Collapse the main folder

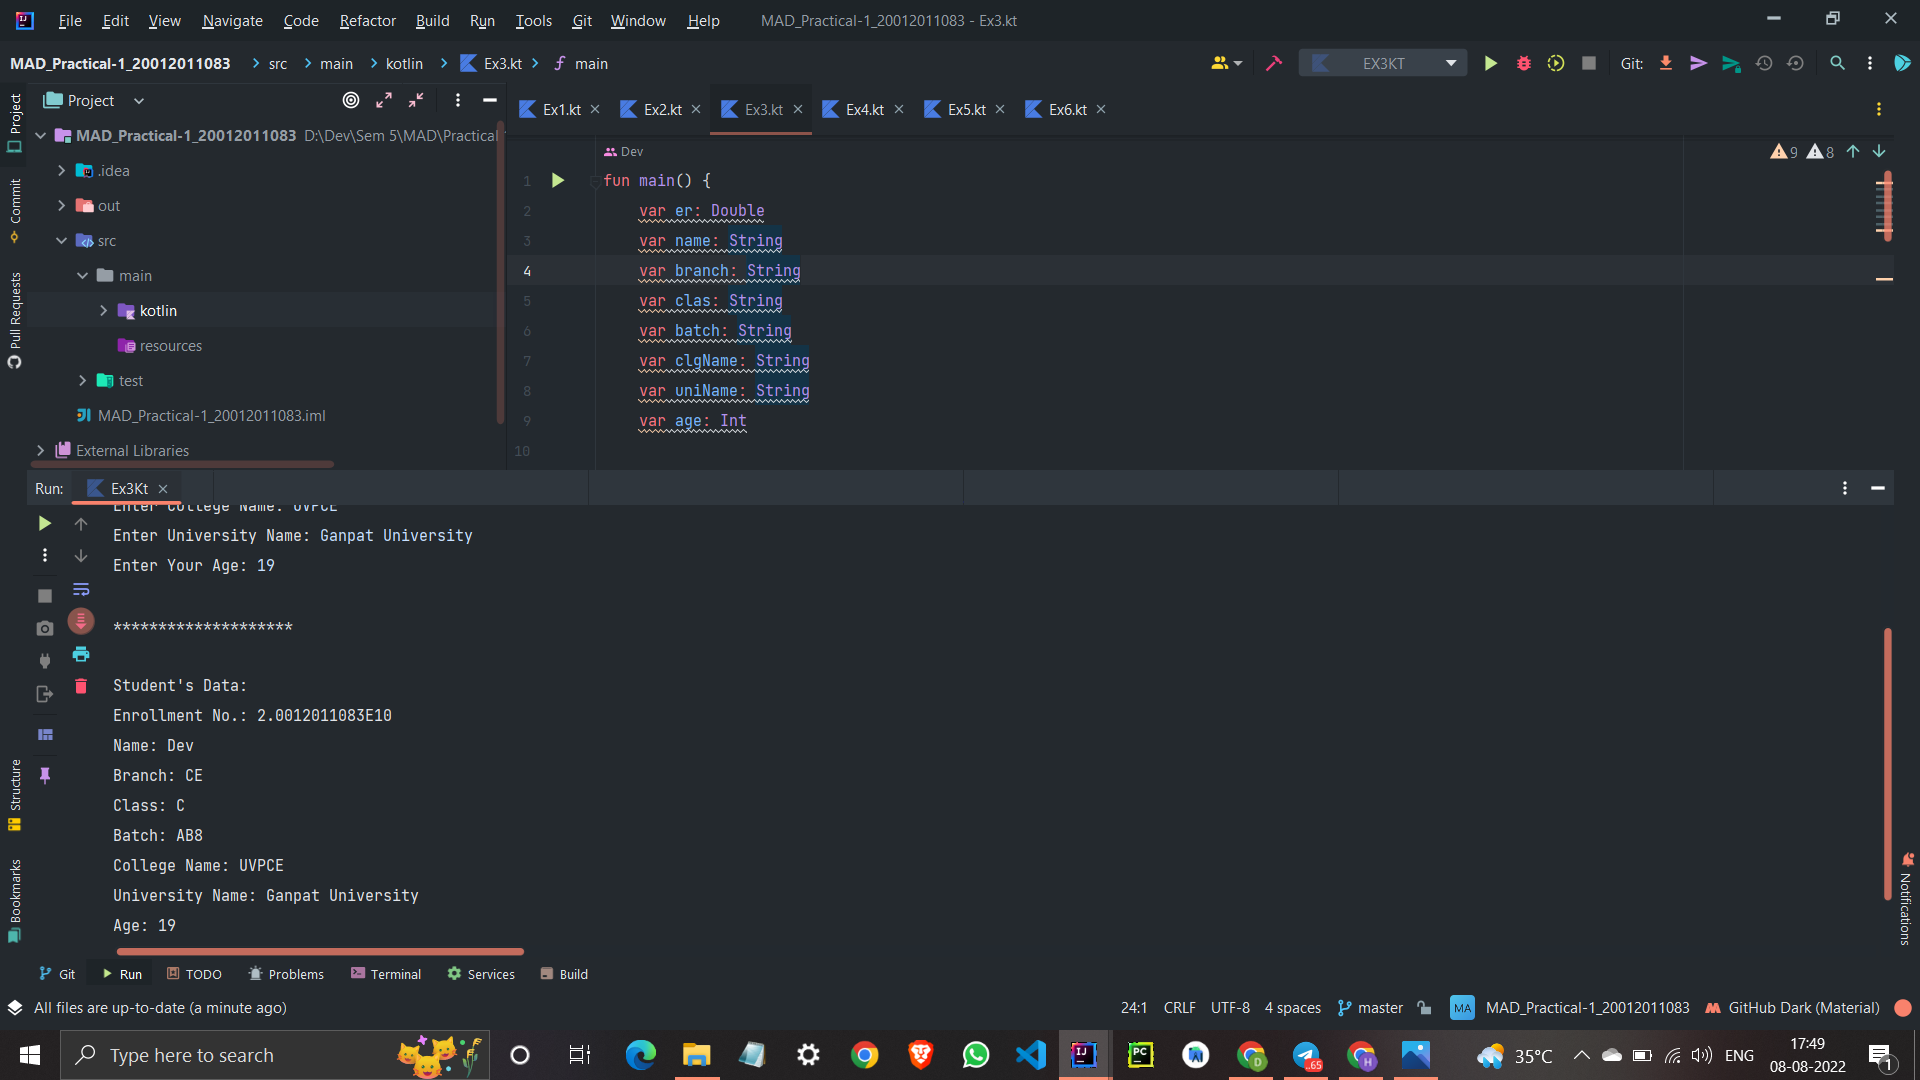[82, 275]
